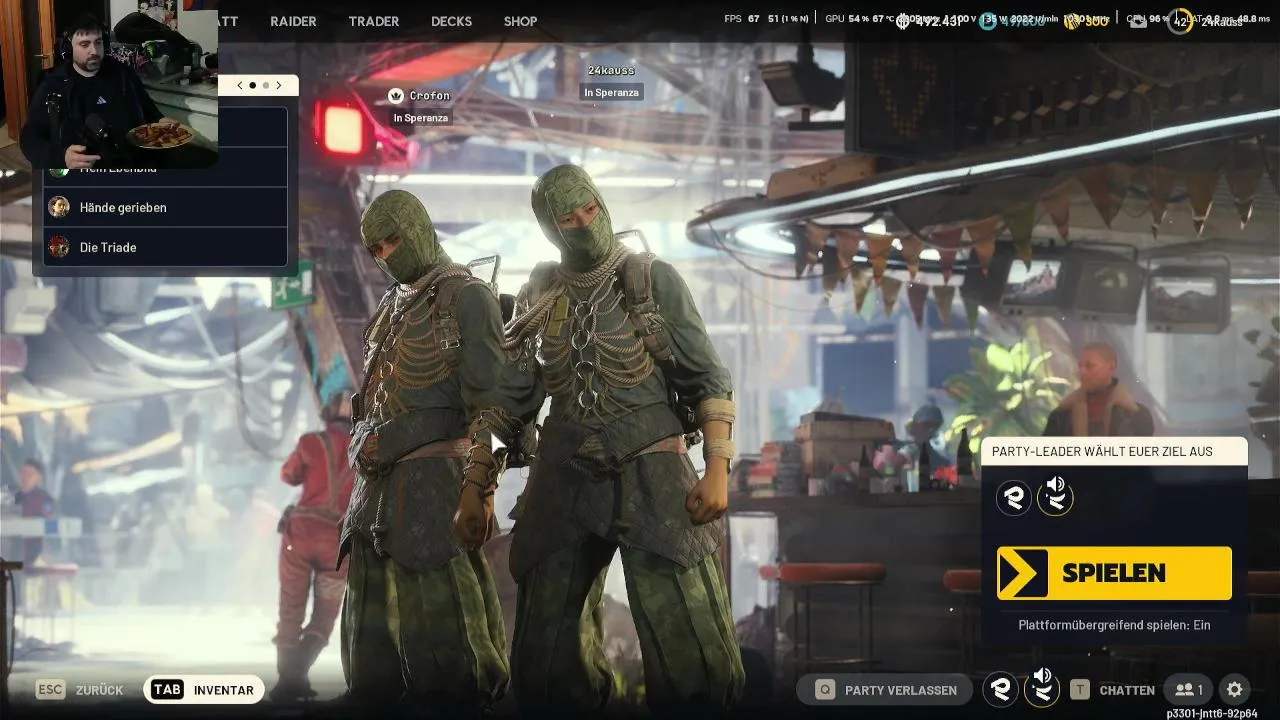Open the Trader tab

[374, 21]
